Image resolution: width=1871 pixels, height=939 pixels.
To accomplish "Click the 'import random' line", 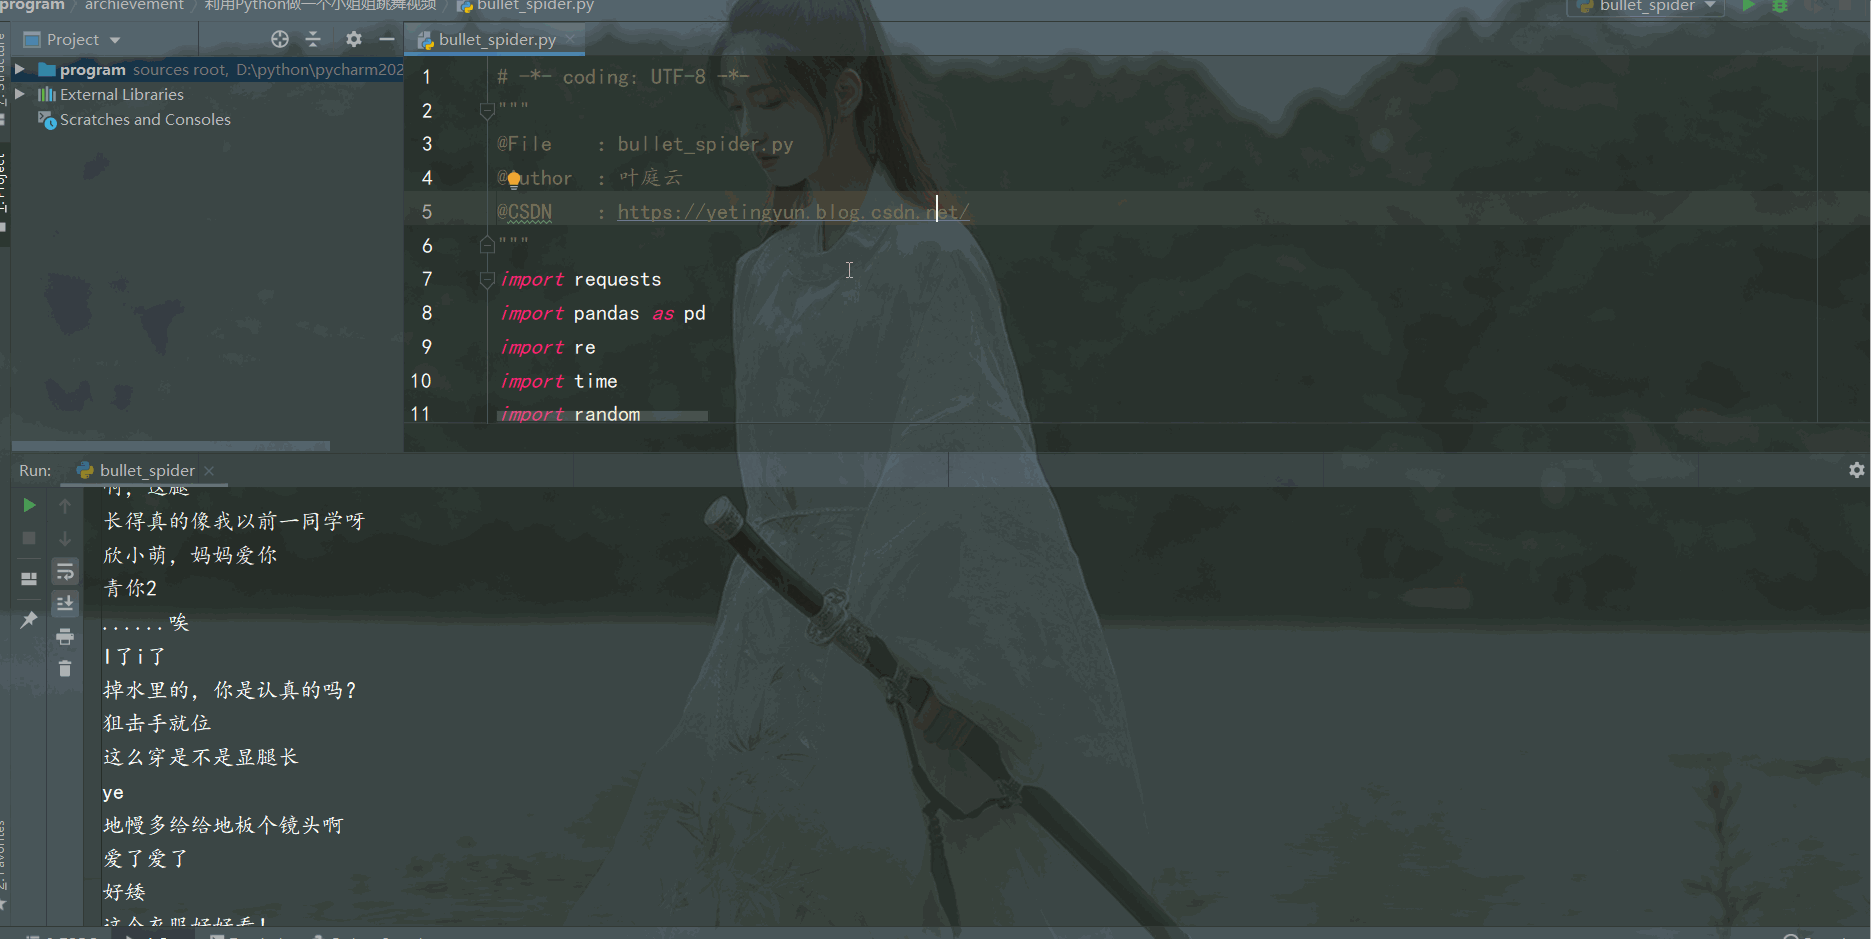I will [x=570, y=414].
